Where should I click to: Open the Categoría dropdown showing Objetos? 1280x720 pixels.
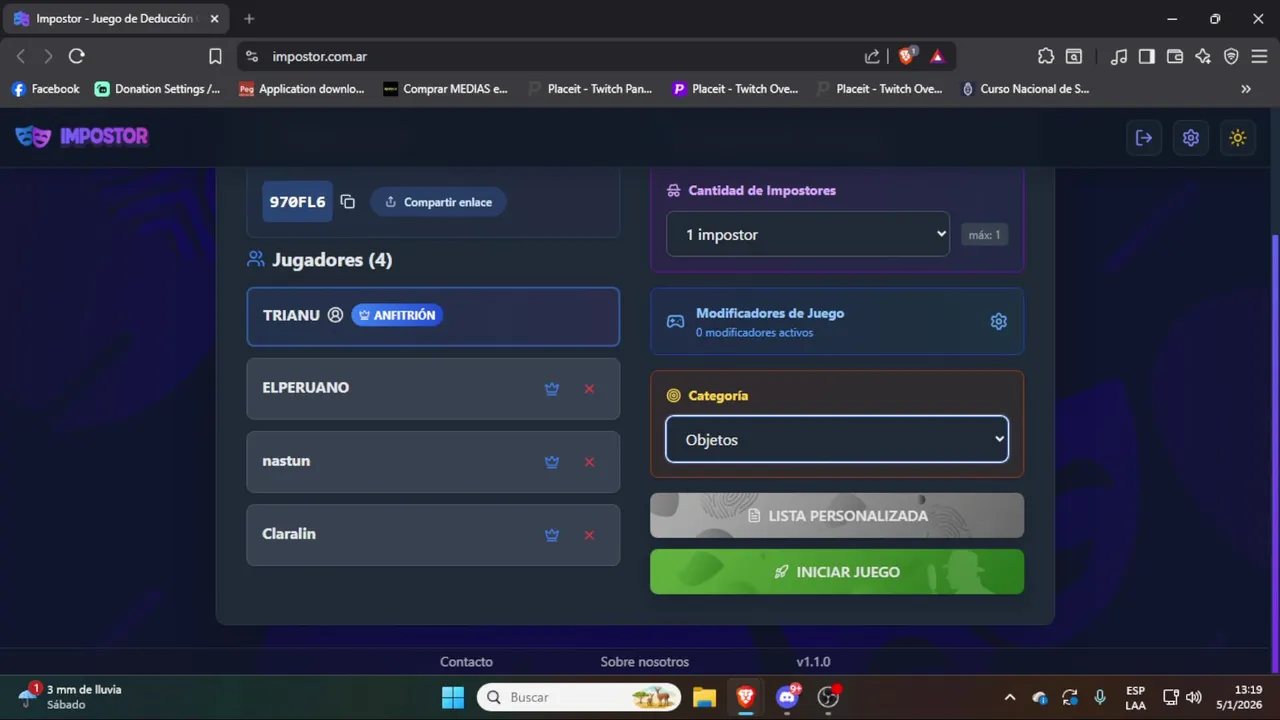point(837,439)
